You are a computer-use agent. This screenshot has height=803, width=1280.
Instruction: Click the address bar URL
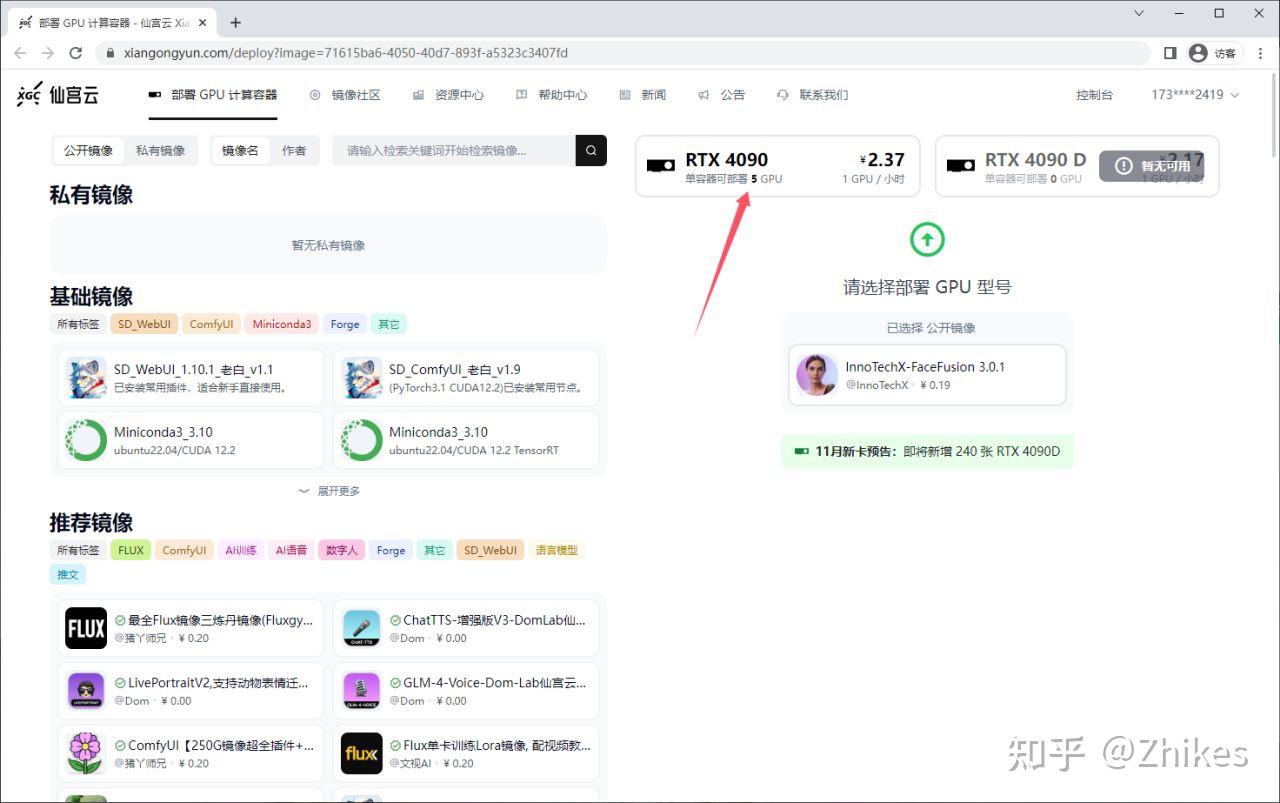click(346, 53)
